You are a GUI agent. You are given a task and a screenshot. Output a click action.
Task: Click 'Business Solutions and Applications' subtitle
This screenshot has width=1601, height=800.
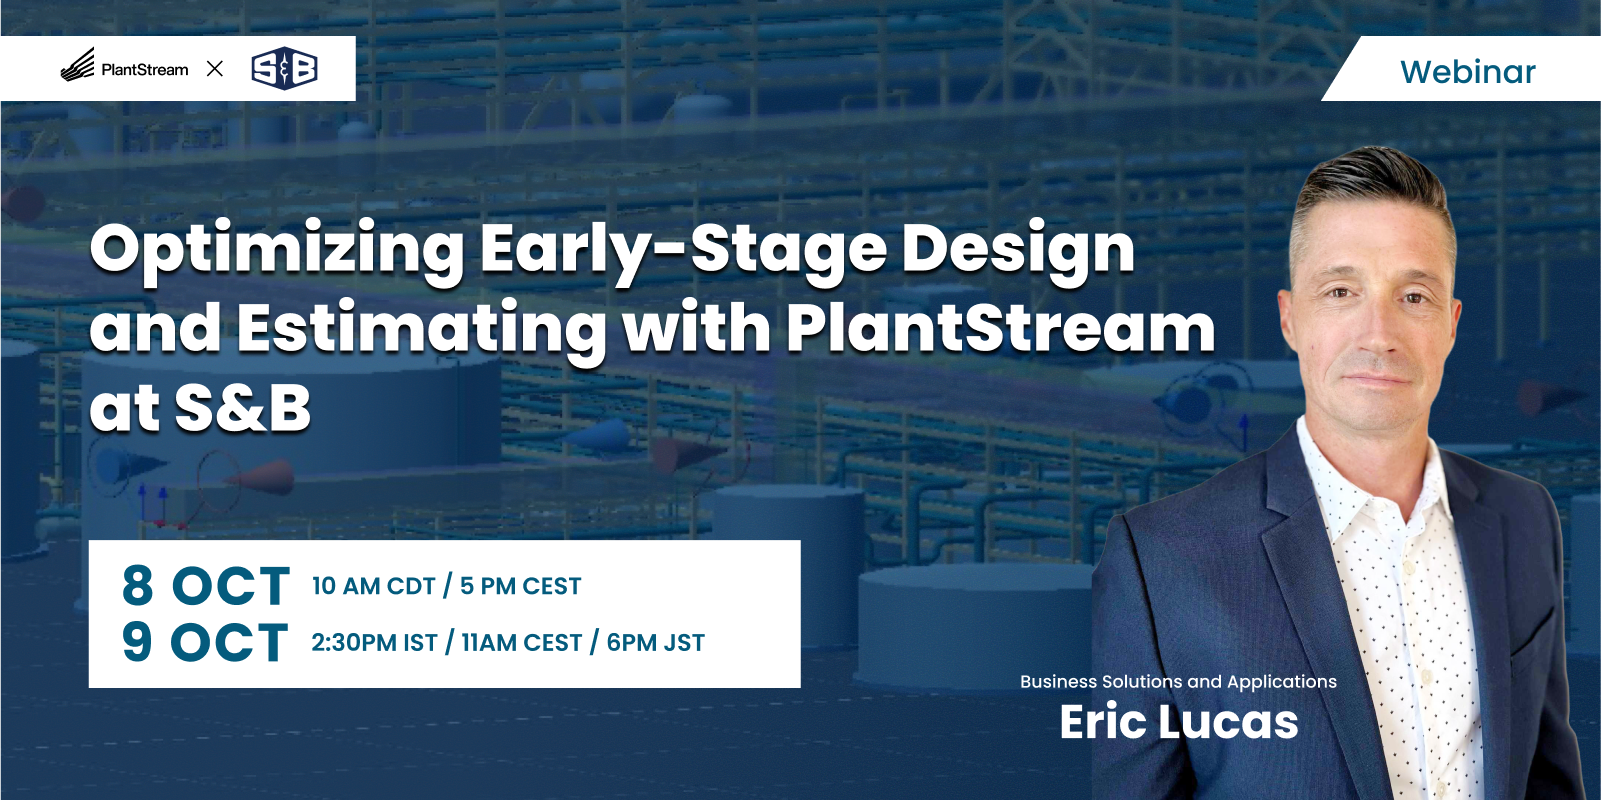[1178, 682]
